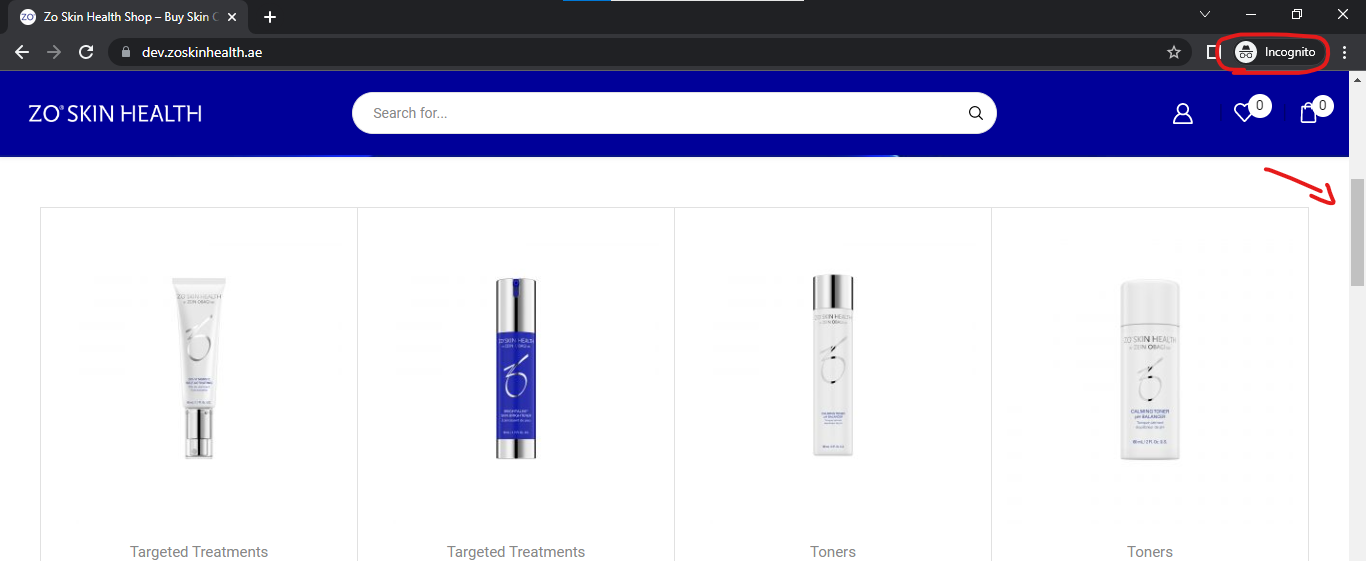Reload the page with the refresh icon
Viewport: 1366px width, 561px height.
86,52
